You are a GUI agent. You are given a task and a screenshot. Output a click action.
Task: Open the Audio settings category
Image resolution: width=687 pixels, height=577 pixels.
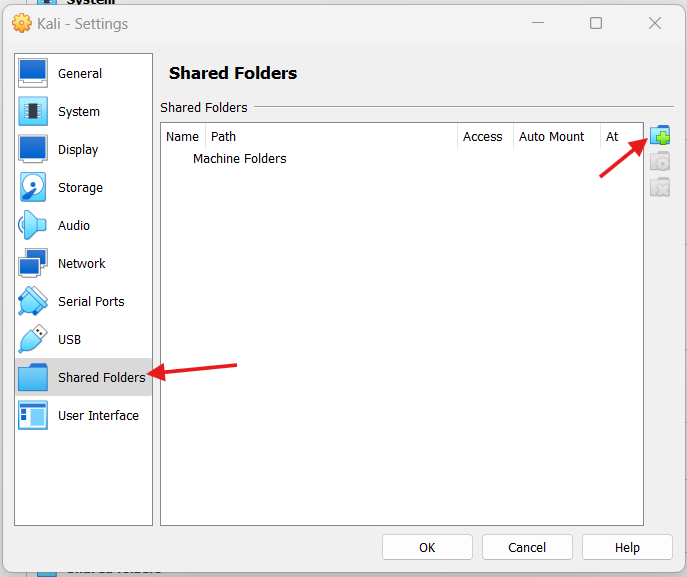(x=83, y=225)
